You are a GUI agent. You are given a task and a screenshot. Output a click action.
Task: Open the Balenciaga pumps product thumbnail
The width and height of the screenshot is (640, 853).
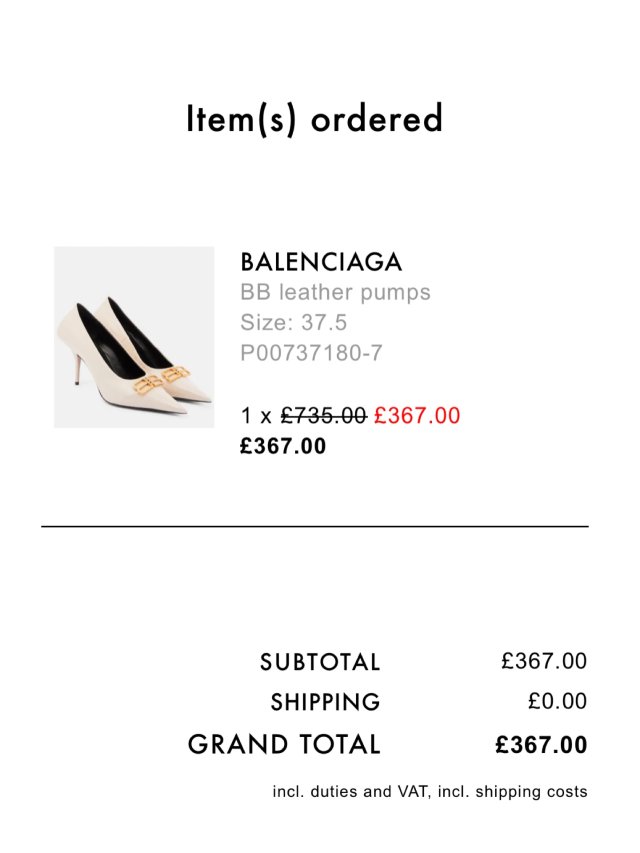click(x=134, y=337)
